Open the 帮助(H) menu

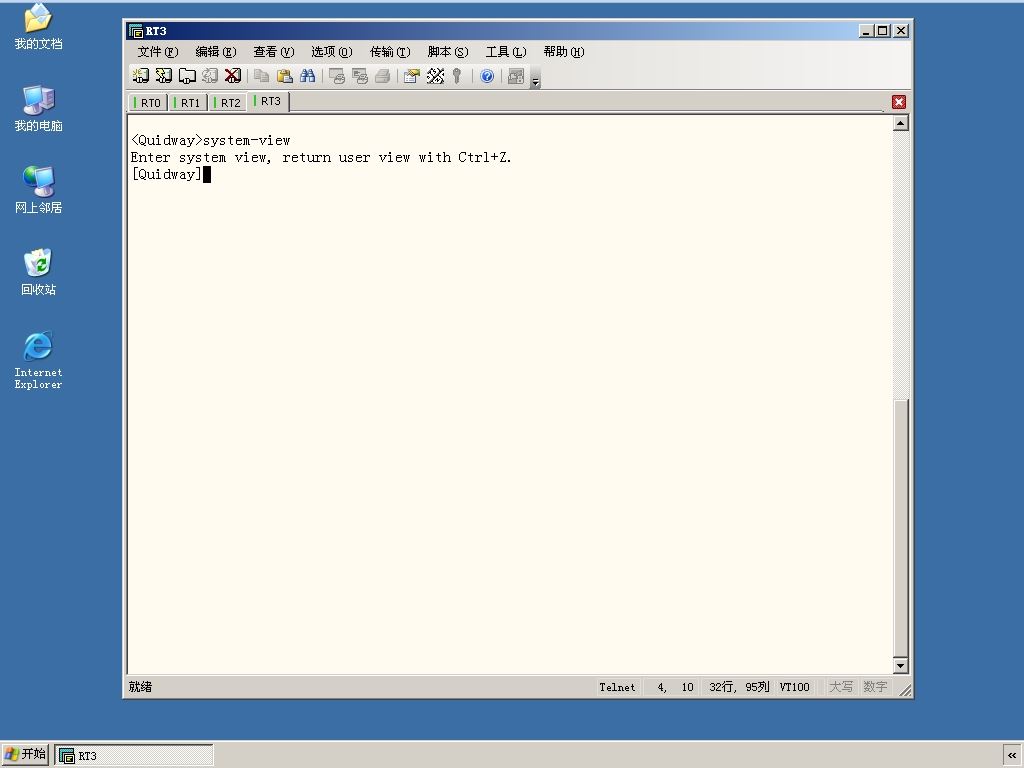pyautogui.click(x=564, y=52)
